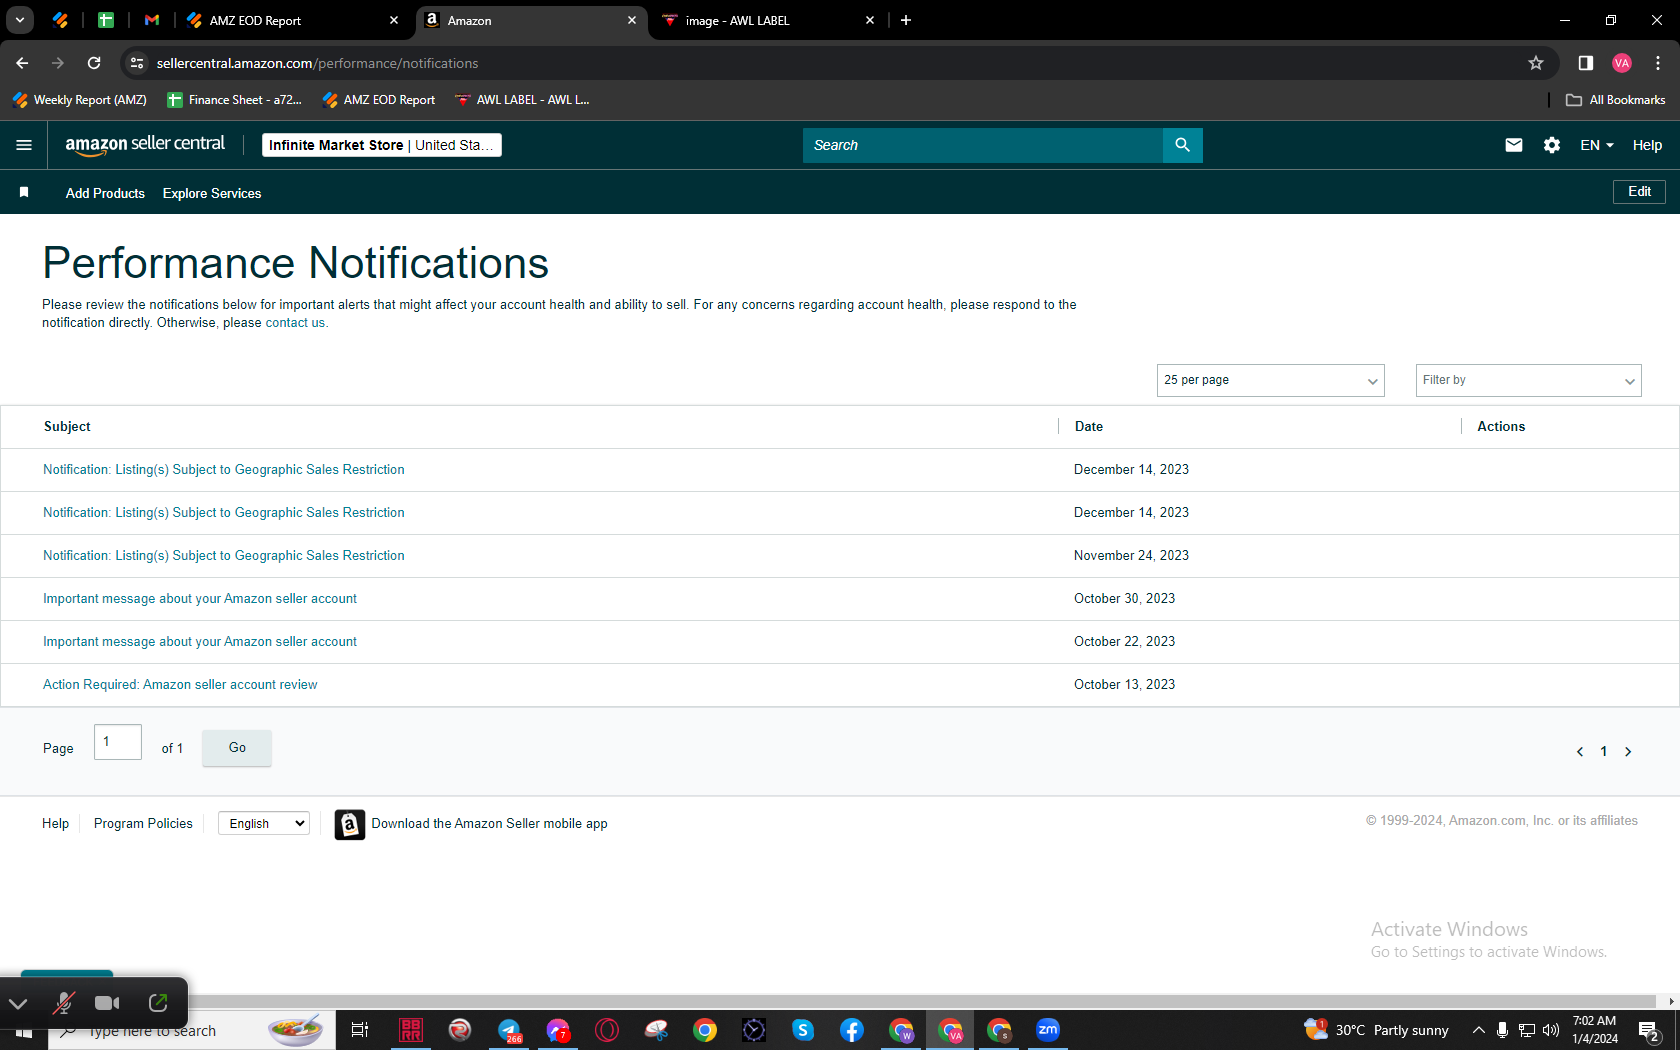Open Help in the top header

[1647, 145]
